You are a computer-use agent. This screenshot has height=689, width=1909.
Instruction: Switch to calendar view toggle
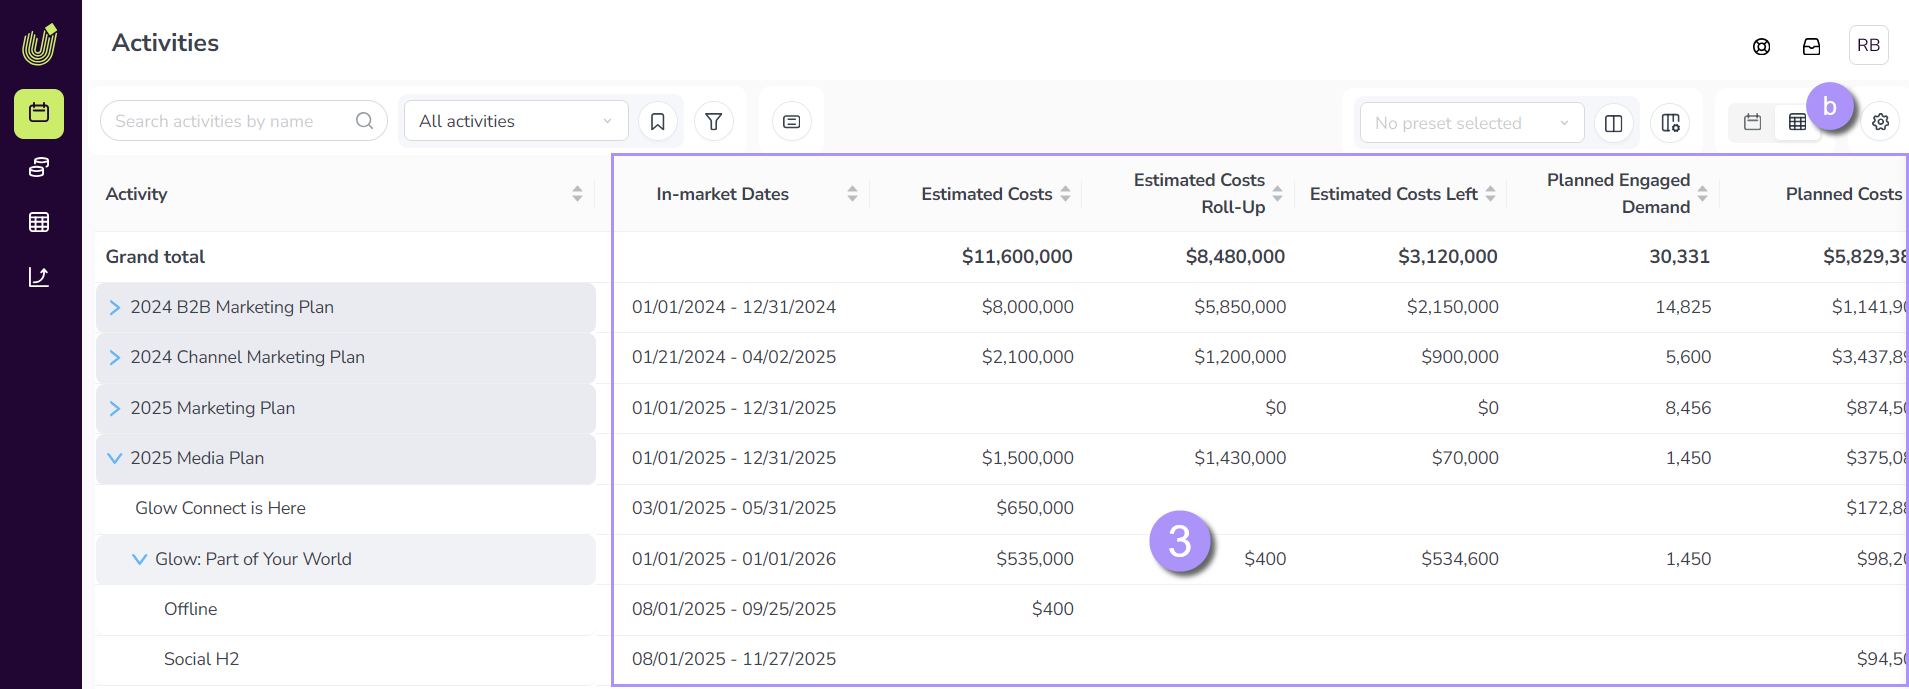pos(1752,122)
